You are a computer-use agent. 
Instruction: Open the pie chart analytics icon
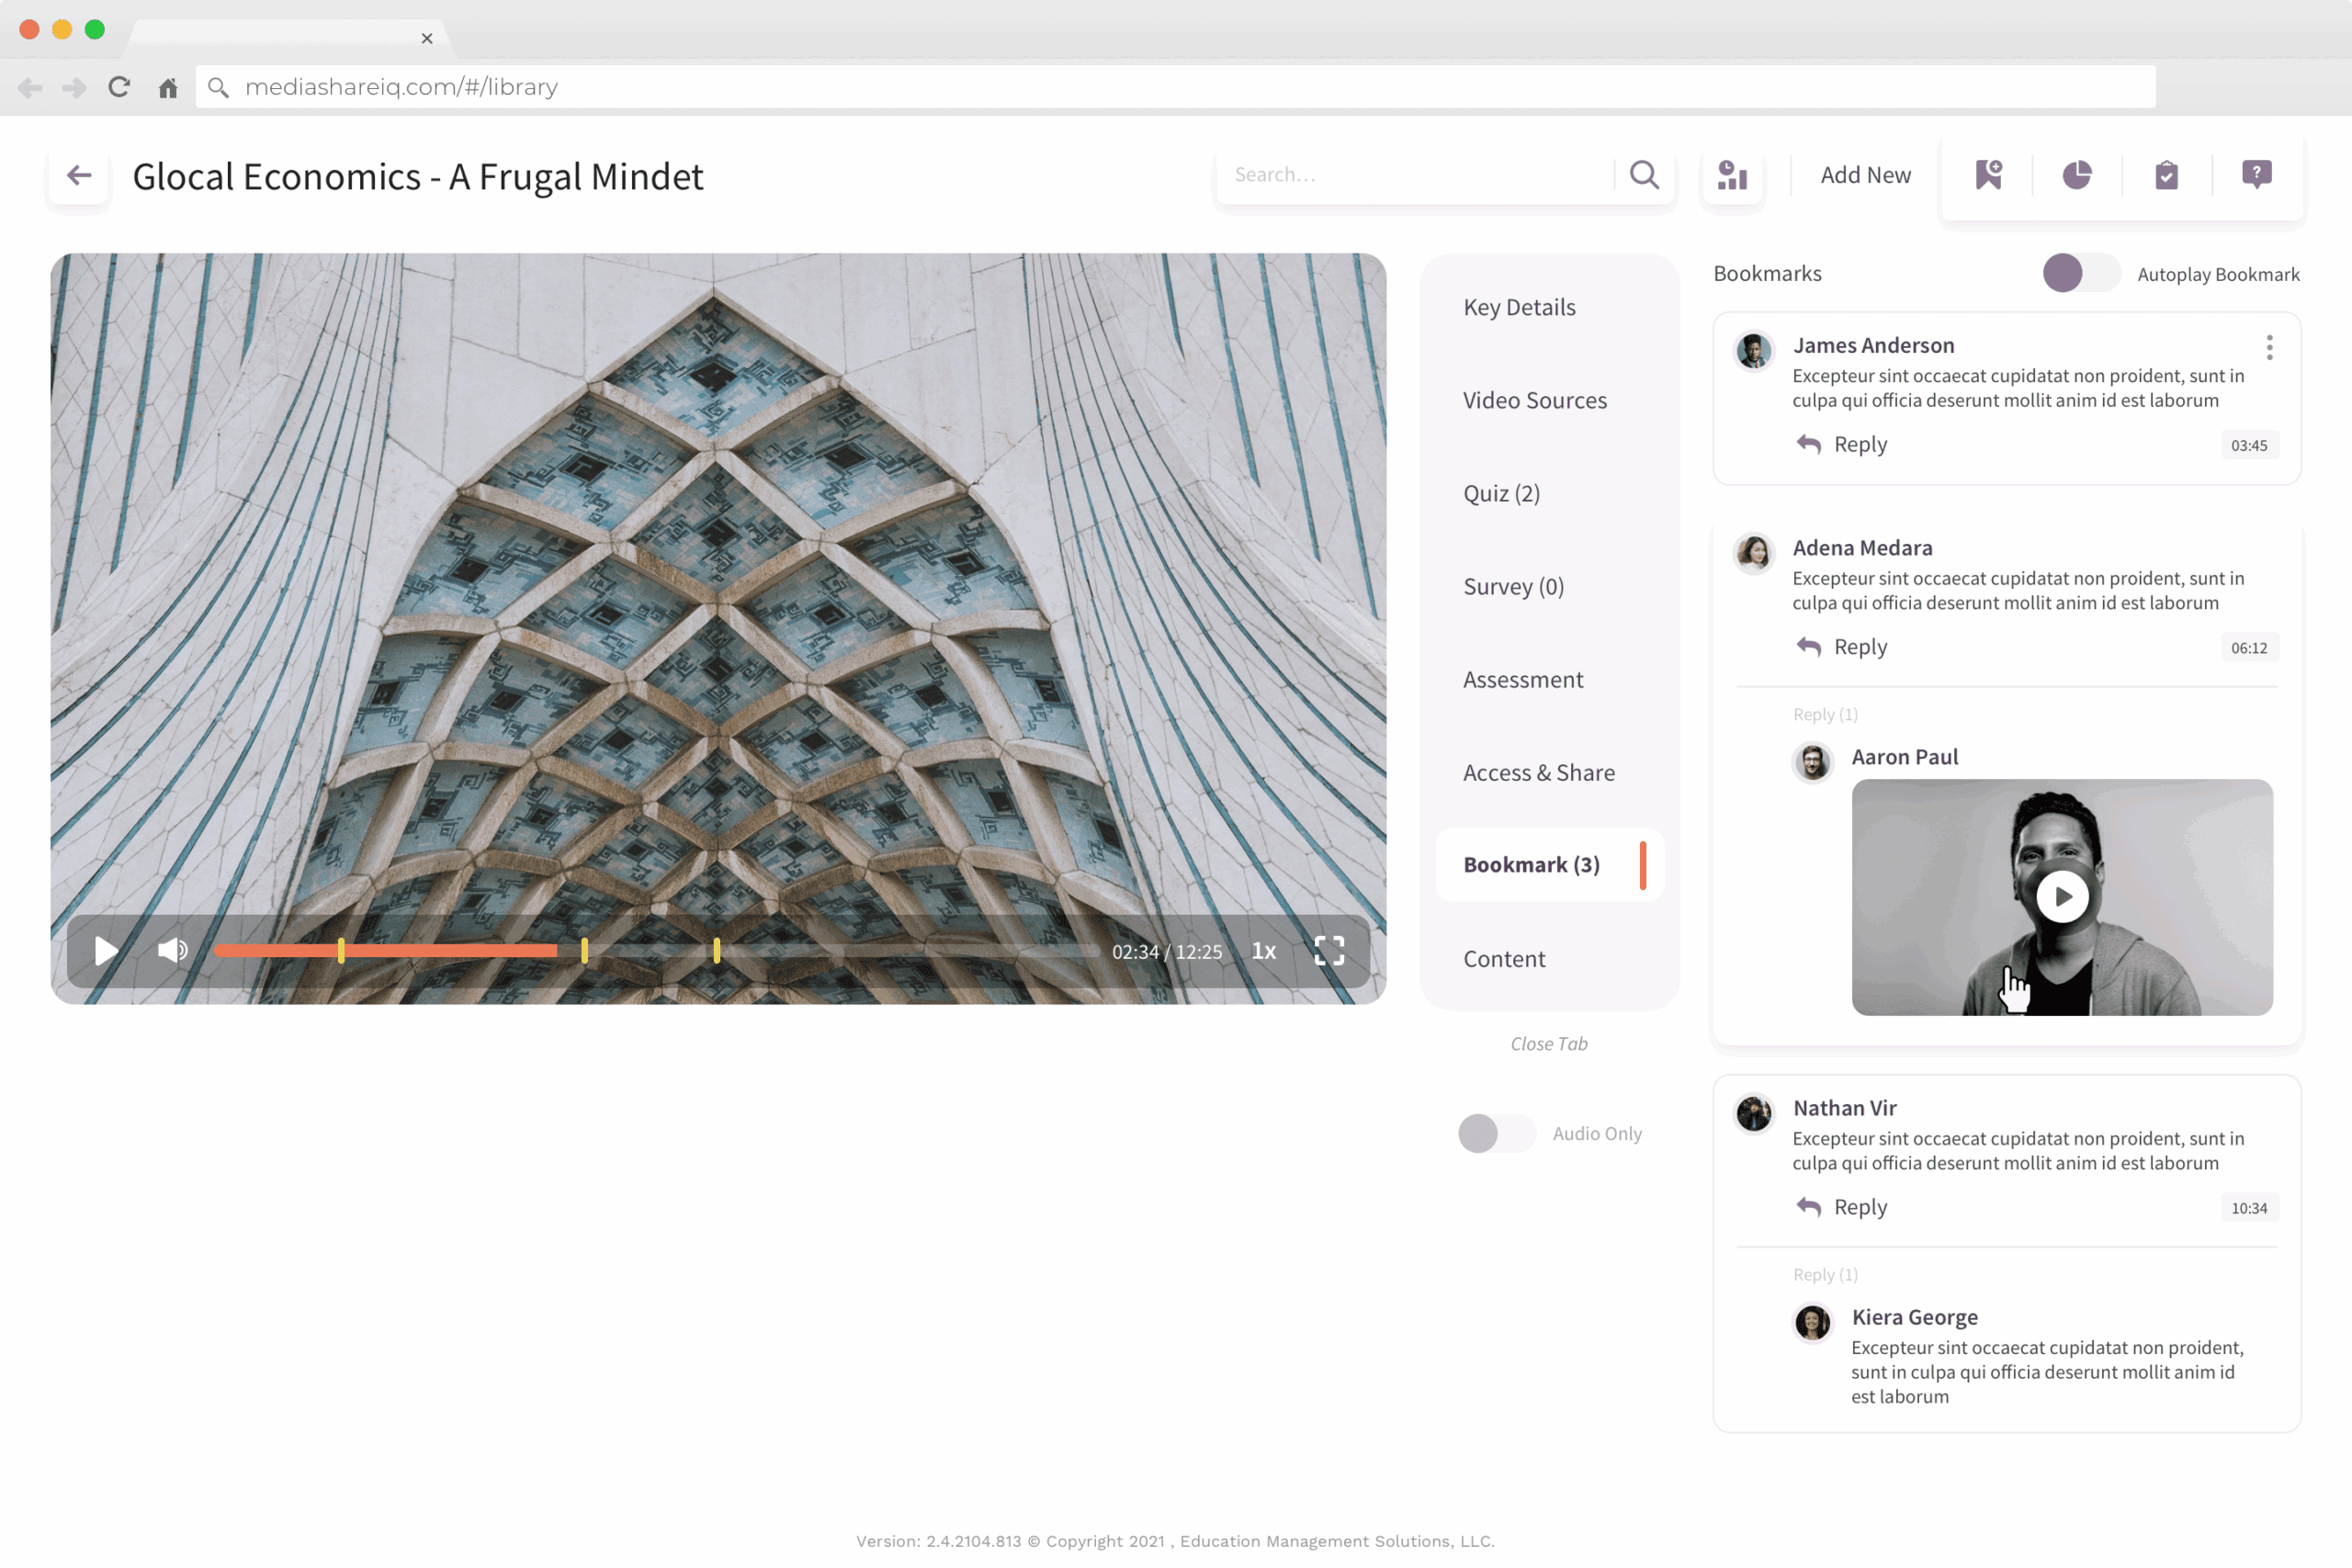coord(2077,175)
